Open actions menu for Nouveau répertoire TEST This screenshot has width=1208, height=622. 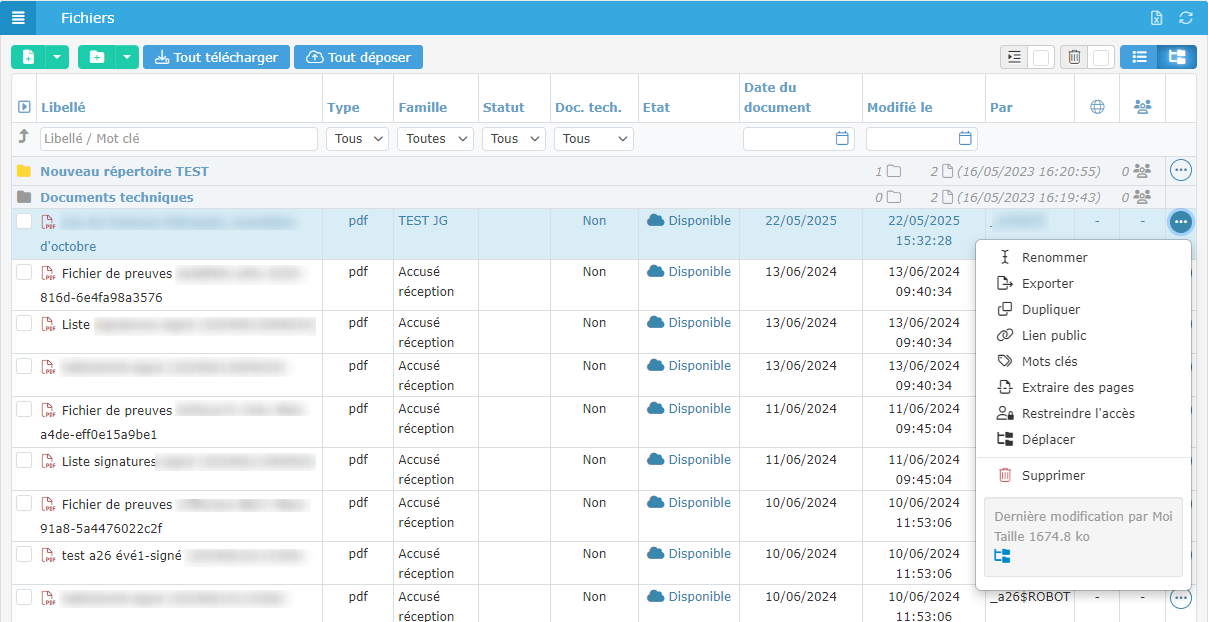coord(1180,171)
